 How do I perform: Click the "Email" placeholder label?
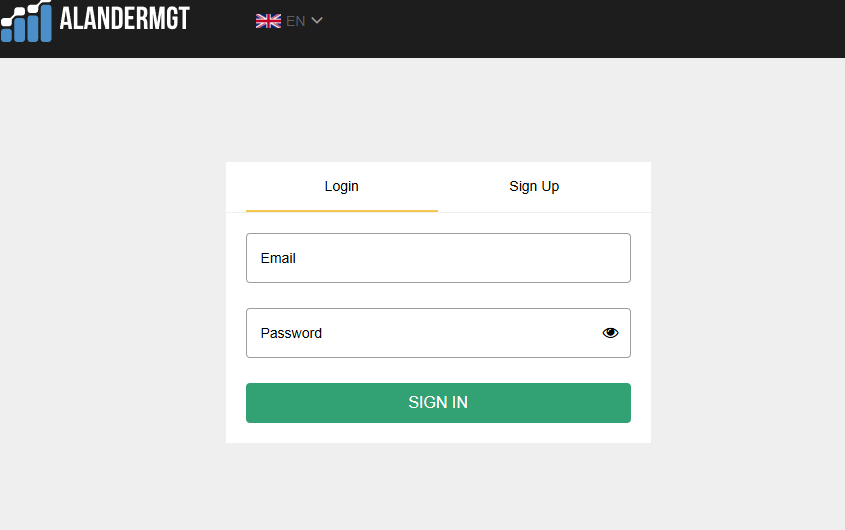point(278,258)
